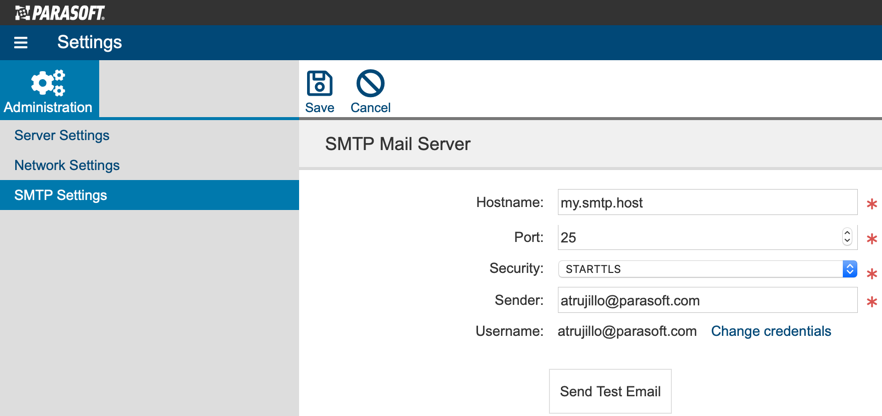The width and height of the screenshot is (882, 416).
Task: Click the Send Test Email button
Action: point(610,391)
